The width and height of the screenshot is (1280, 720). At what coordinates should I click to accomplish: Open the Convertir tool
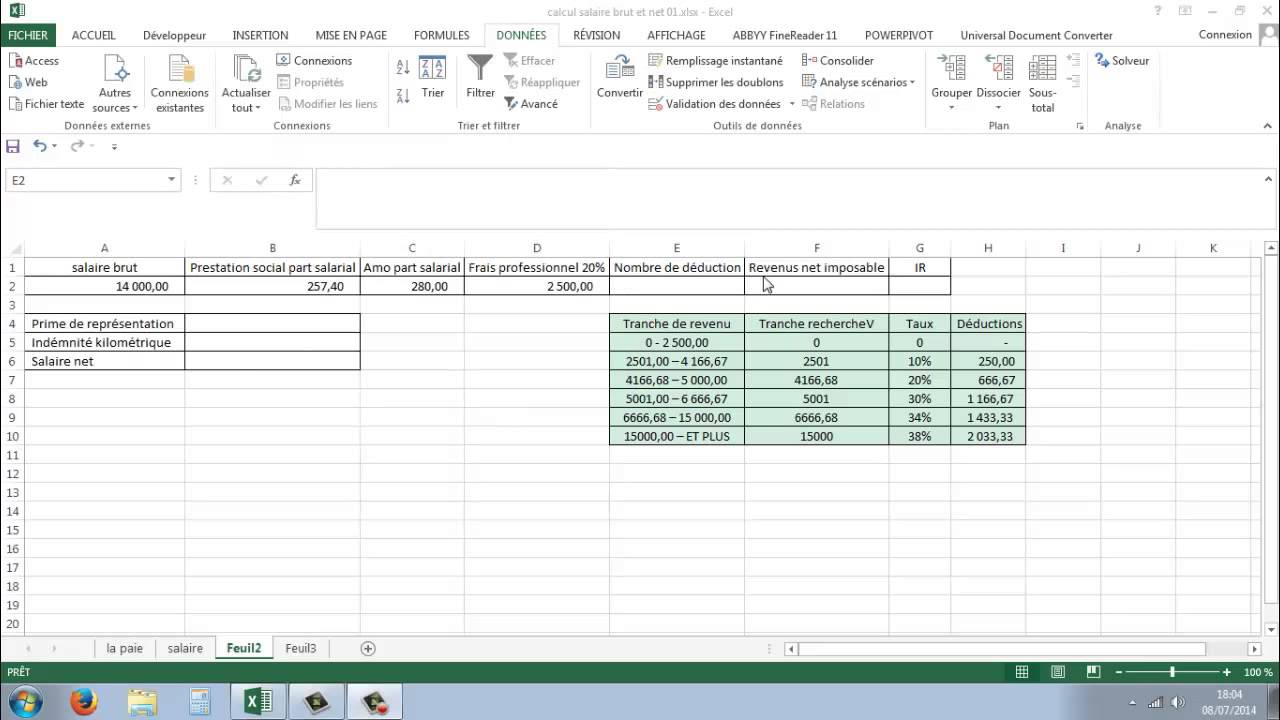618,80
